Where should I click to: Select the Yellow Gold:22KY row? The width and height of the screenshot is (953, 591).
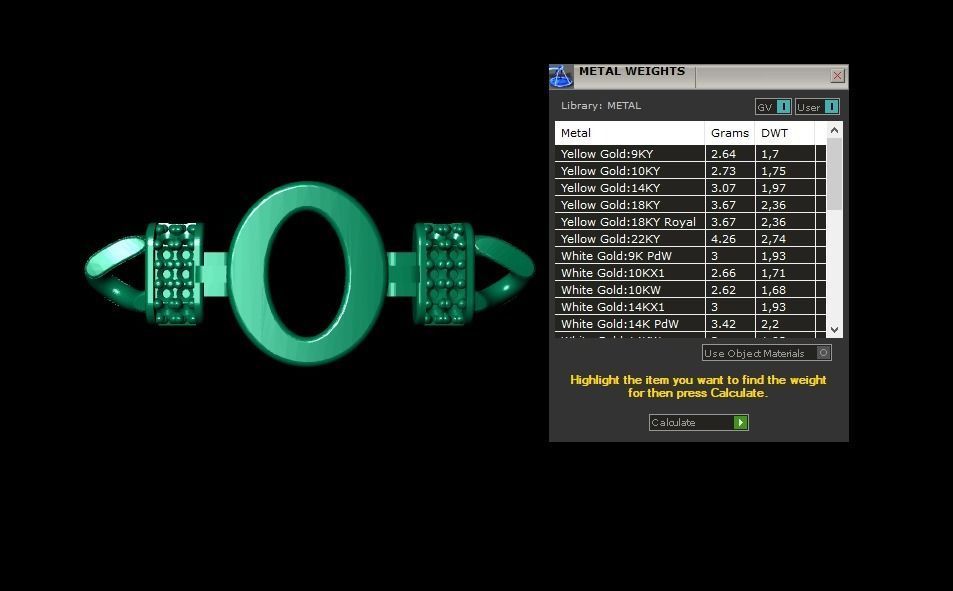(x=690, y=239)
